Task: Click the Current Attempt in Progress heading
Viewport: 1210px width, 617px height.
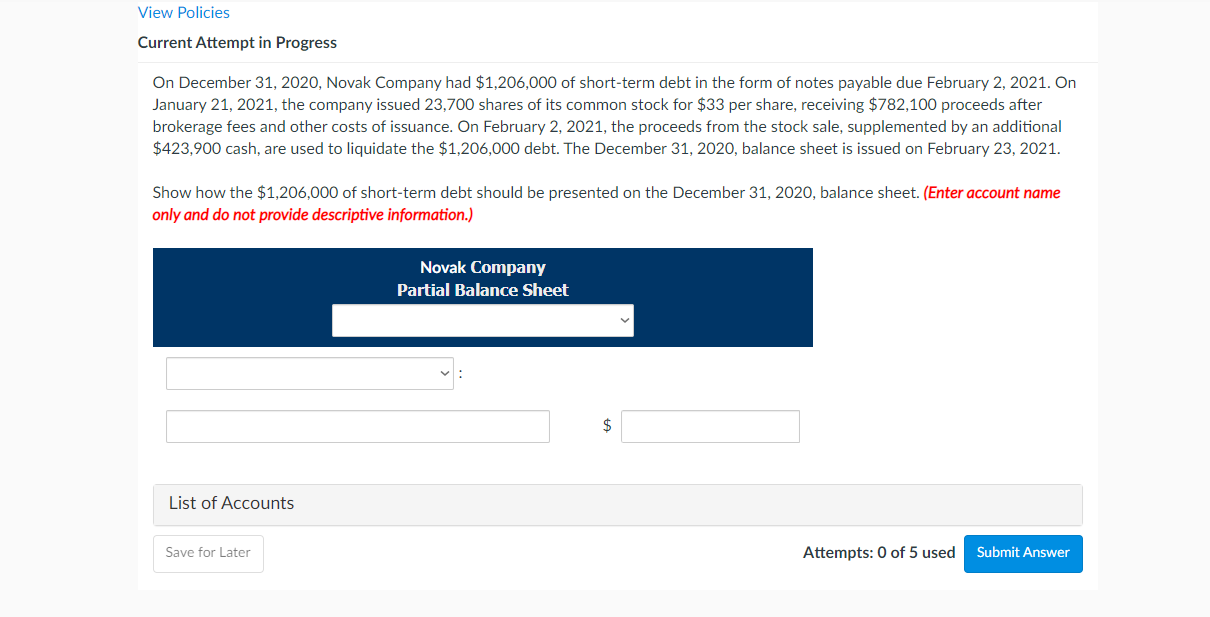Action: point(237,42)
